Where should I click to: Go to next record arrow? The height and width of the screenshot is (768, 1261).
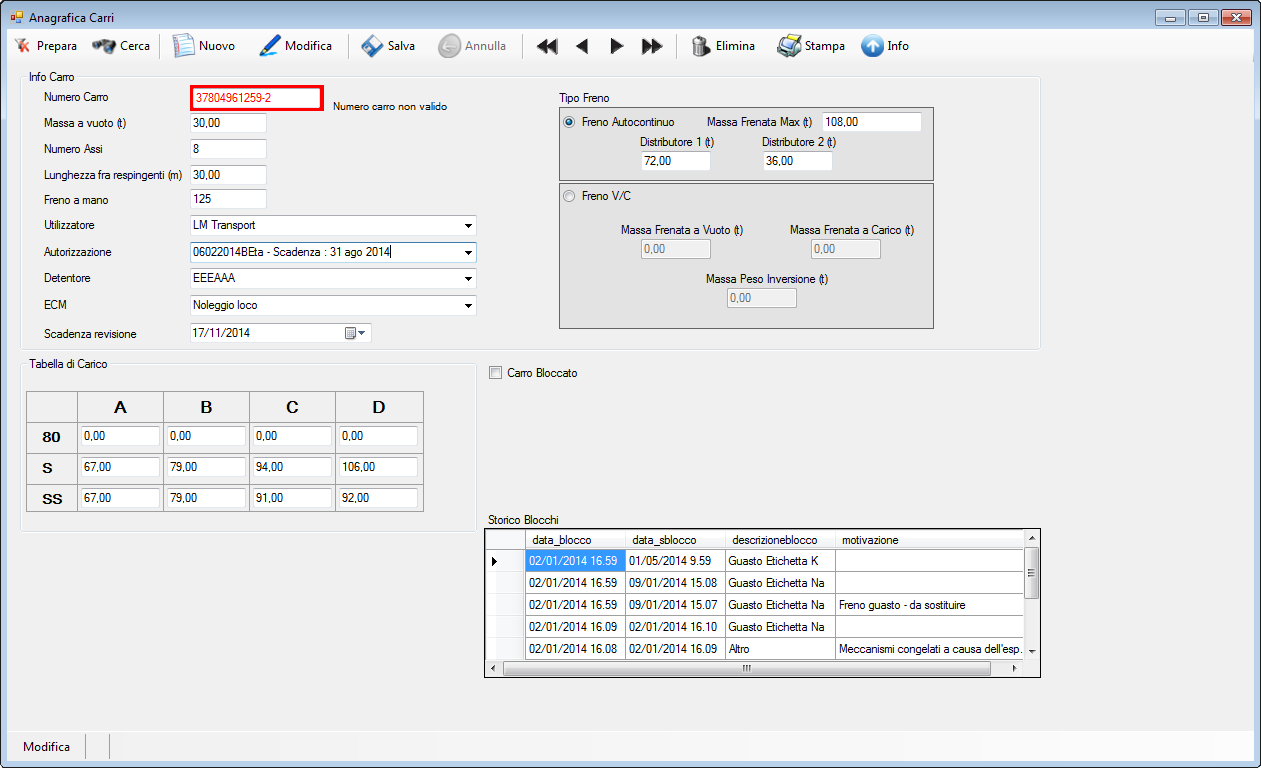617,46
